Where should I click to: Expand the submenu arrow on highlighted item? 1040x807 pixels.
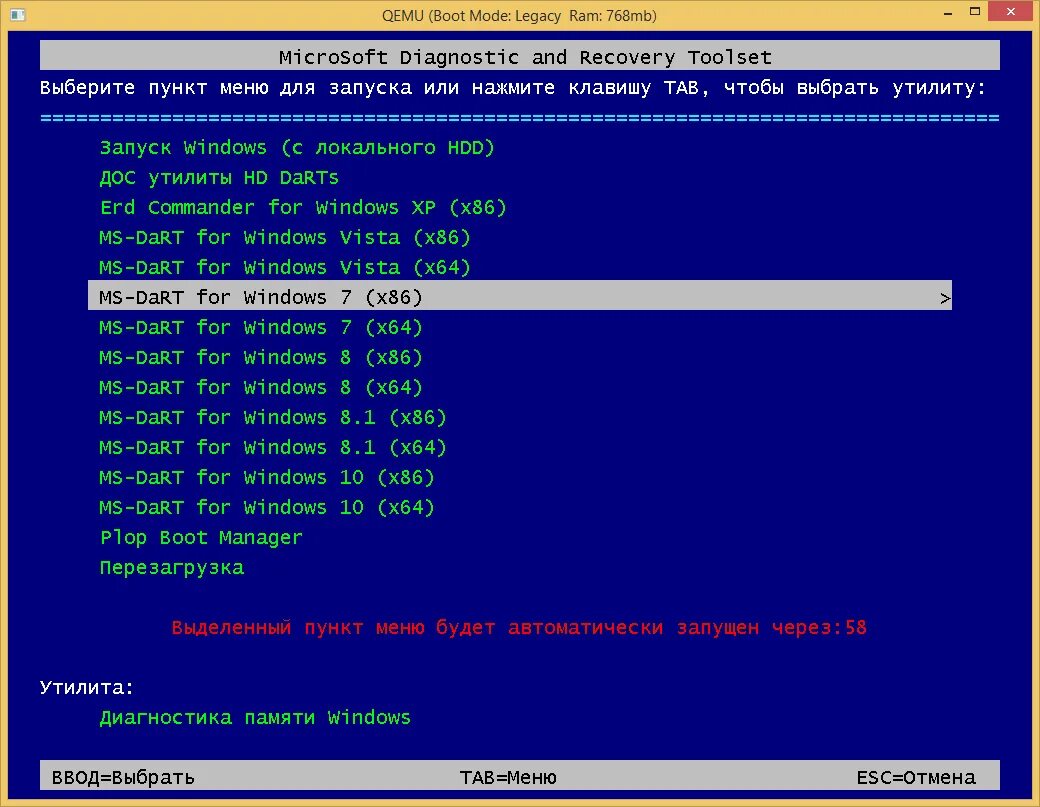(x=942, y=297)
